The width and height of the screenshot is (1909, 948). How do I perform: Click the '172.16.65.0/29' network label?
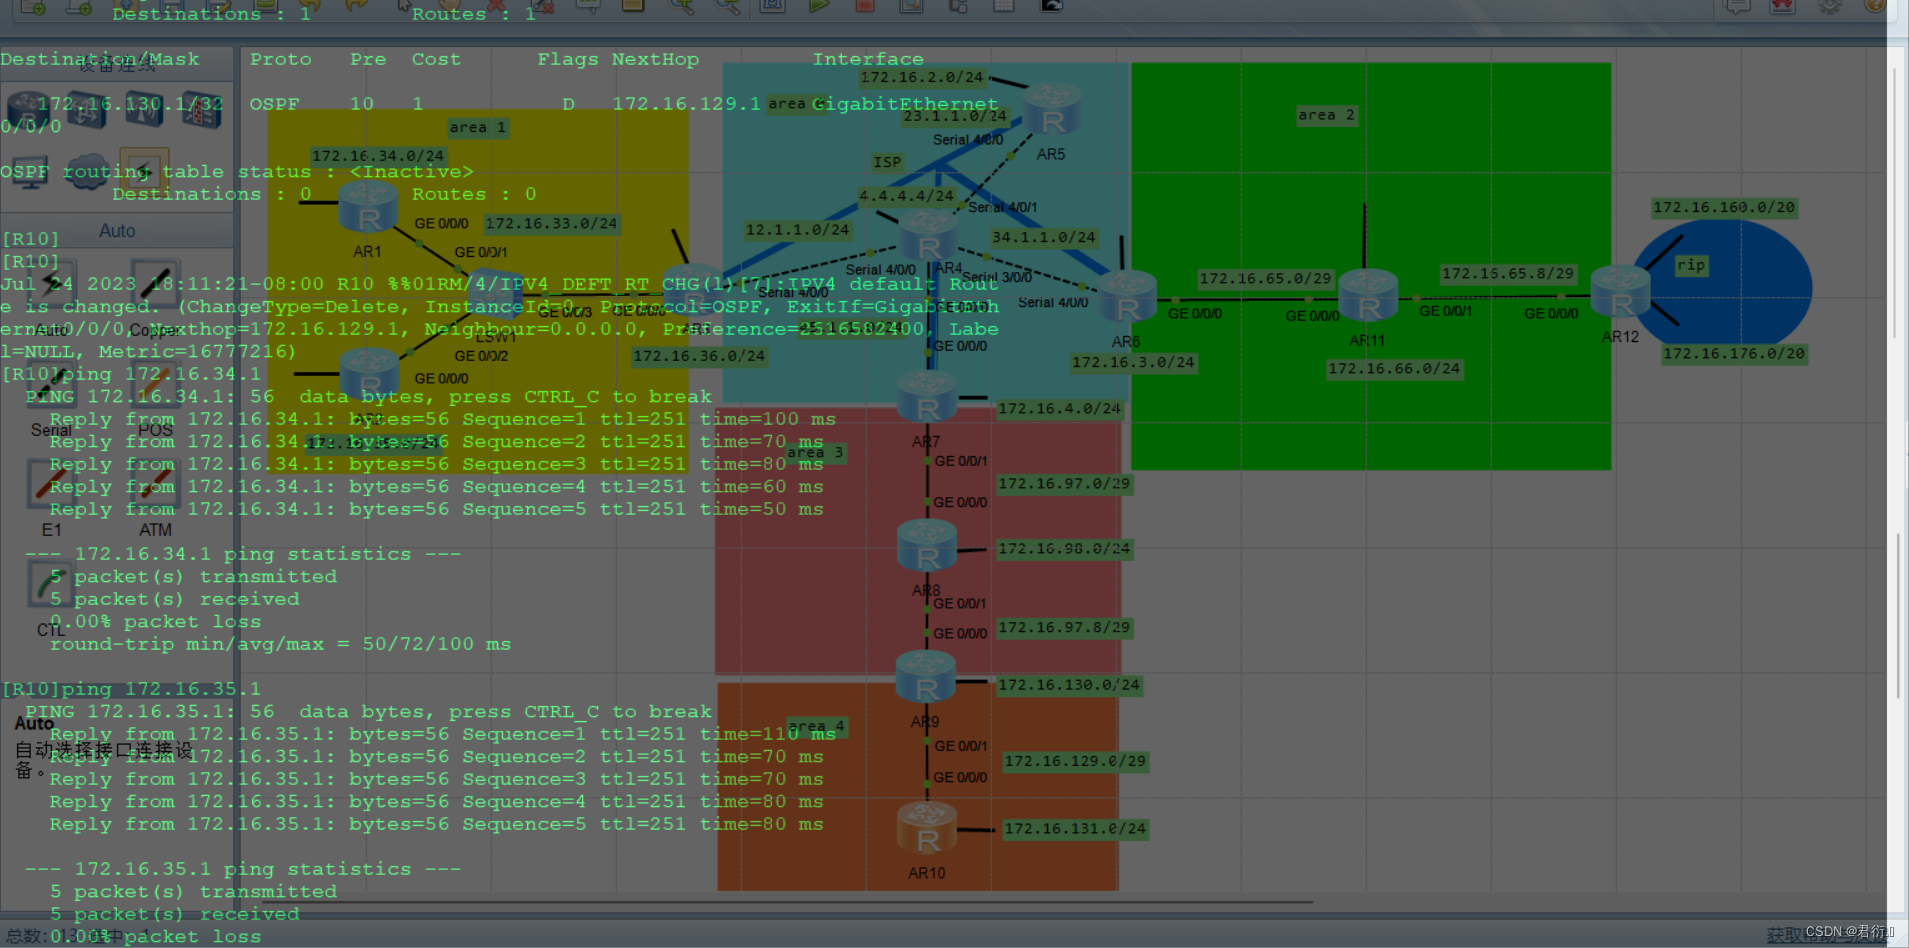click(1266, 279)
